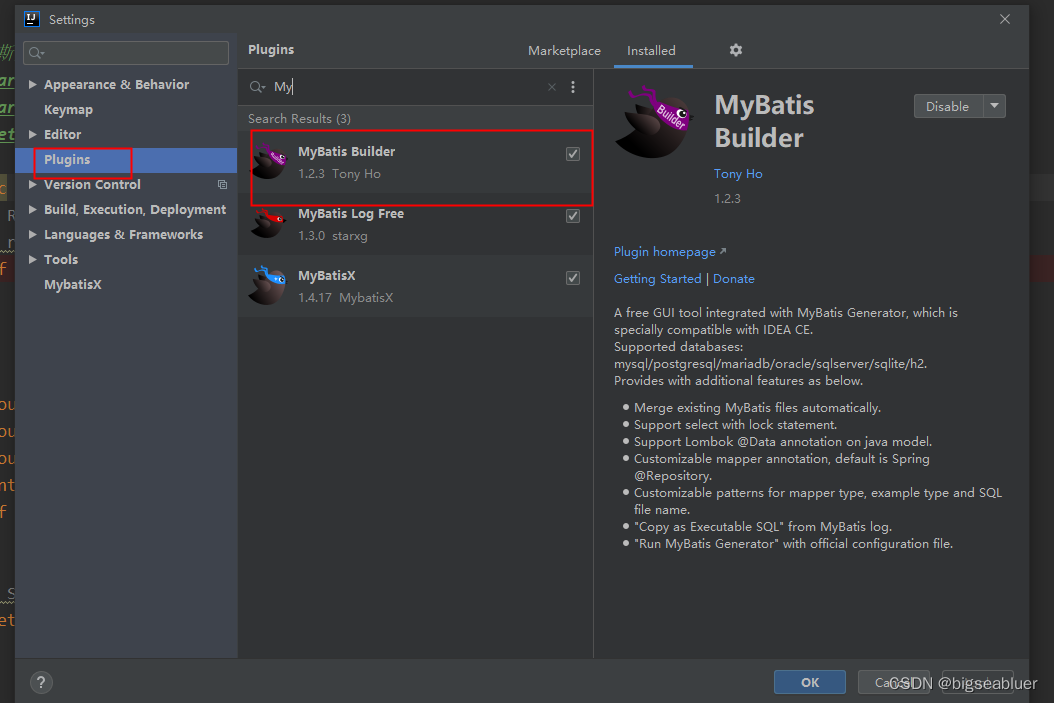Viewport: 1054px width, 703px height.
Task: Open the Getting Started link
Action: [657, 278]
